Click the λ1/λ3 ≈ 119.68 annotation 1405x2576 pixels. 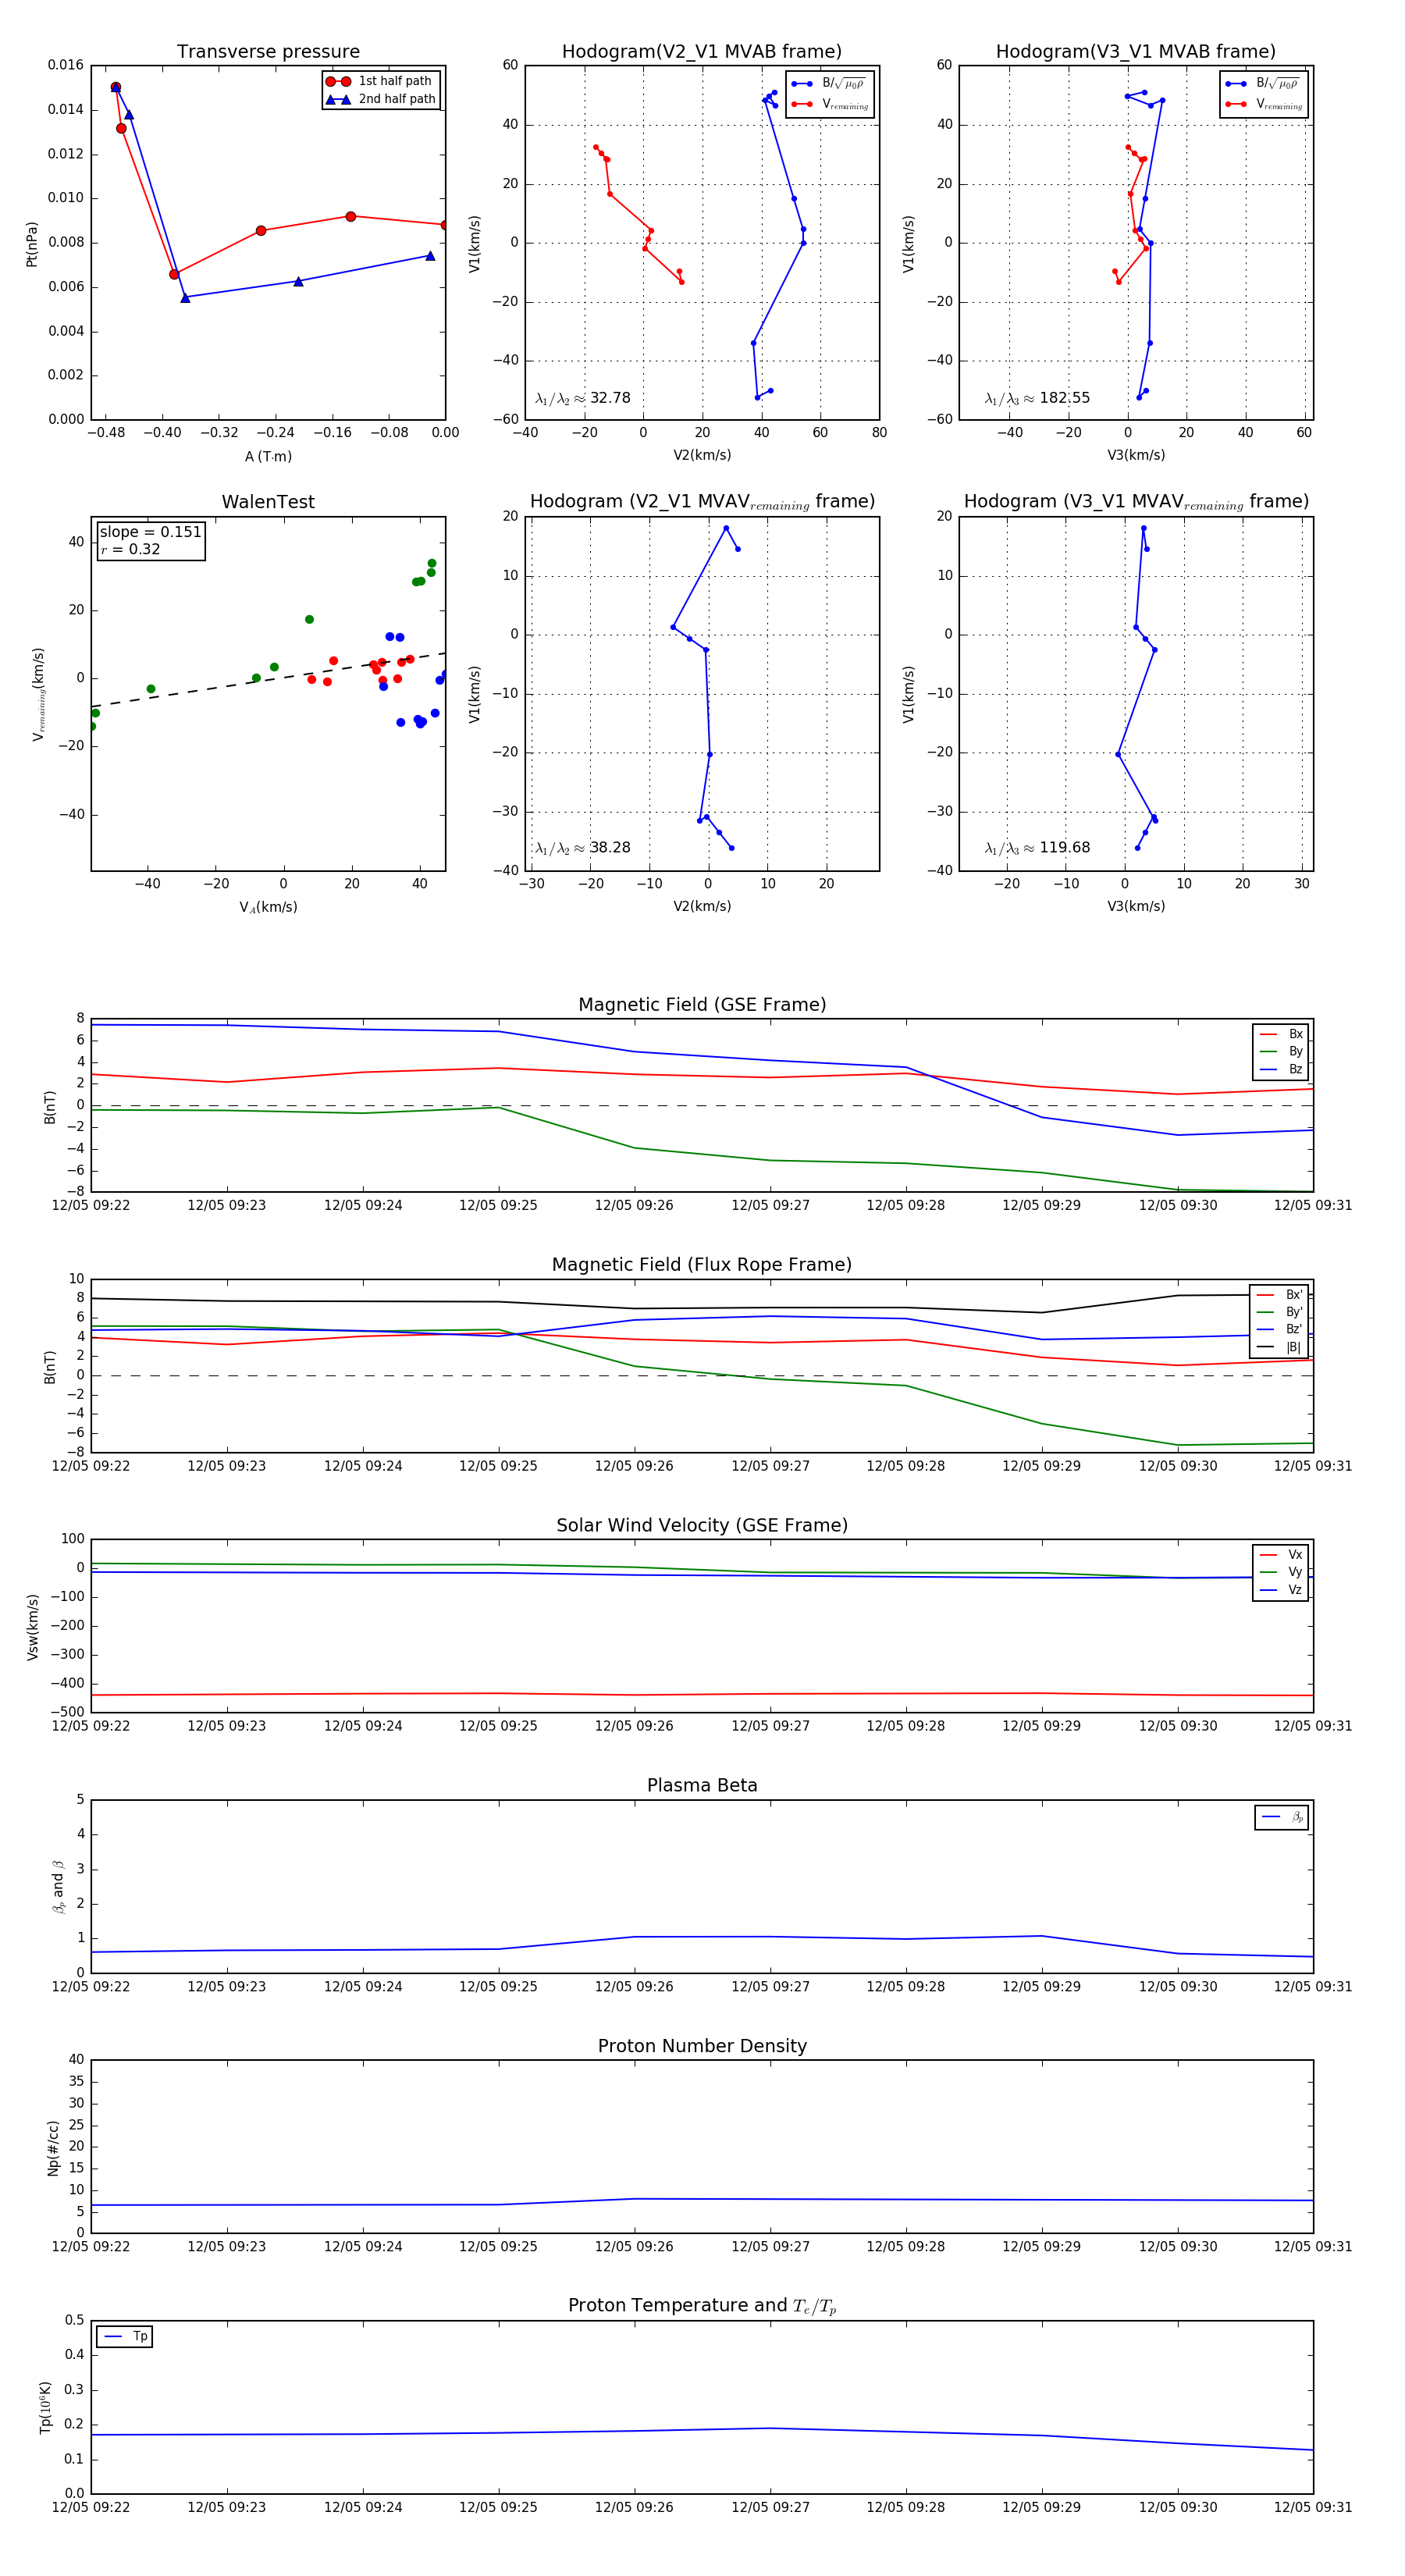pyautogui.click(x=1037, y=848)
